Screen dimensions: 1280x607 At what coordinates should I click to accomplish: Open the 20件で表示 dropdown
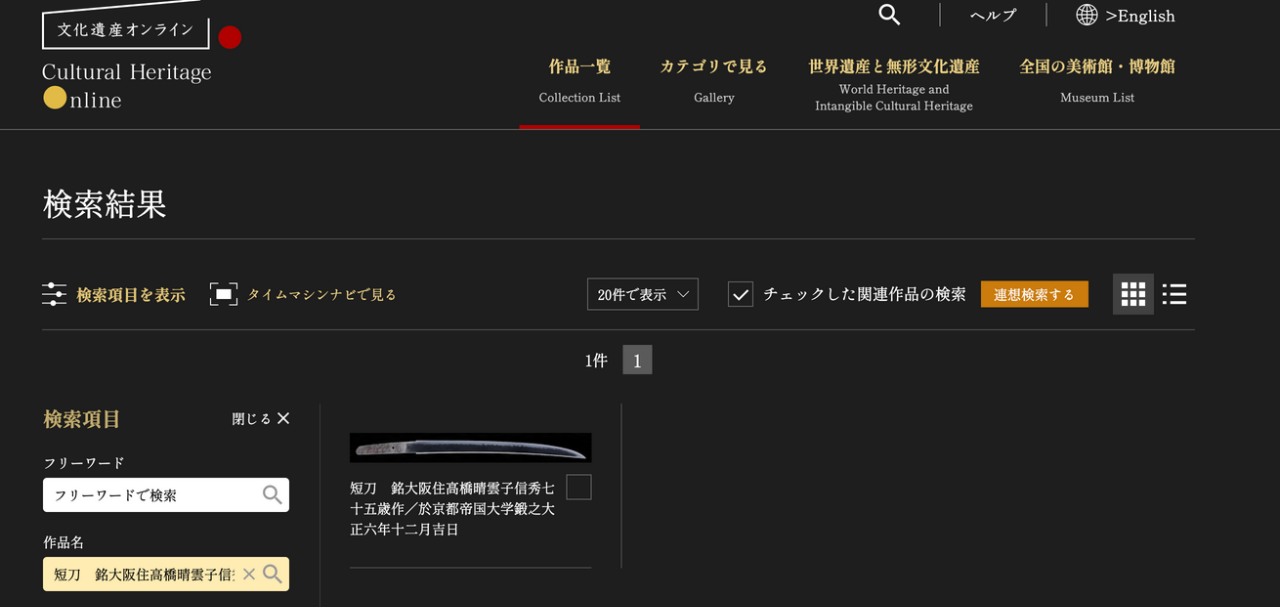pyautogui.click(x=642, y=294)
